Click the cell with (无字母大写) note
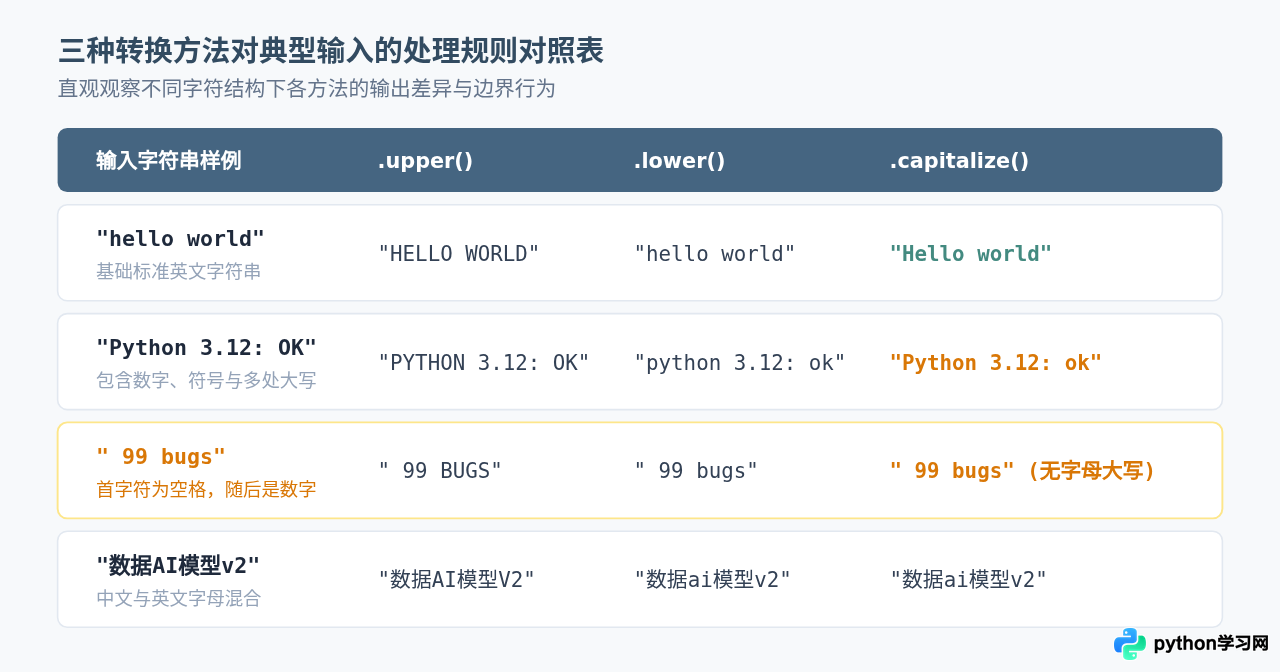 pos(1022,471)
